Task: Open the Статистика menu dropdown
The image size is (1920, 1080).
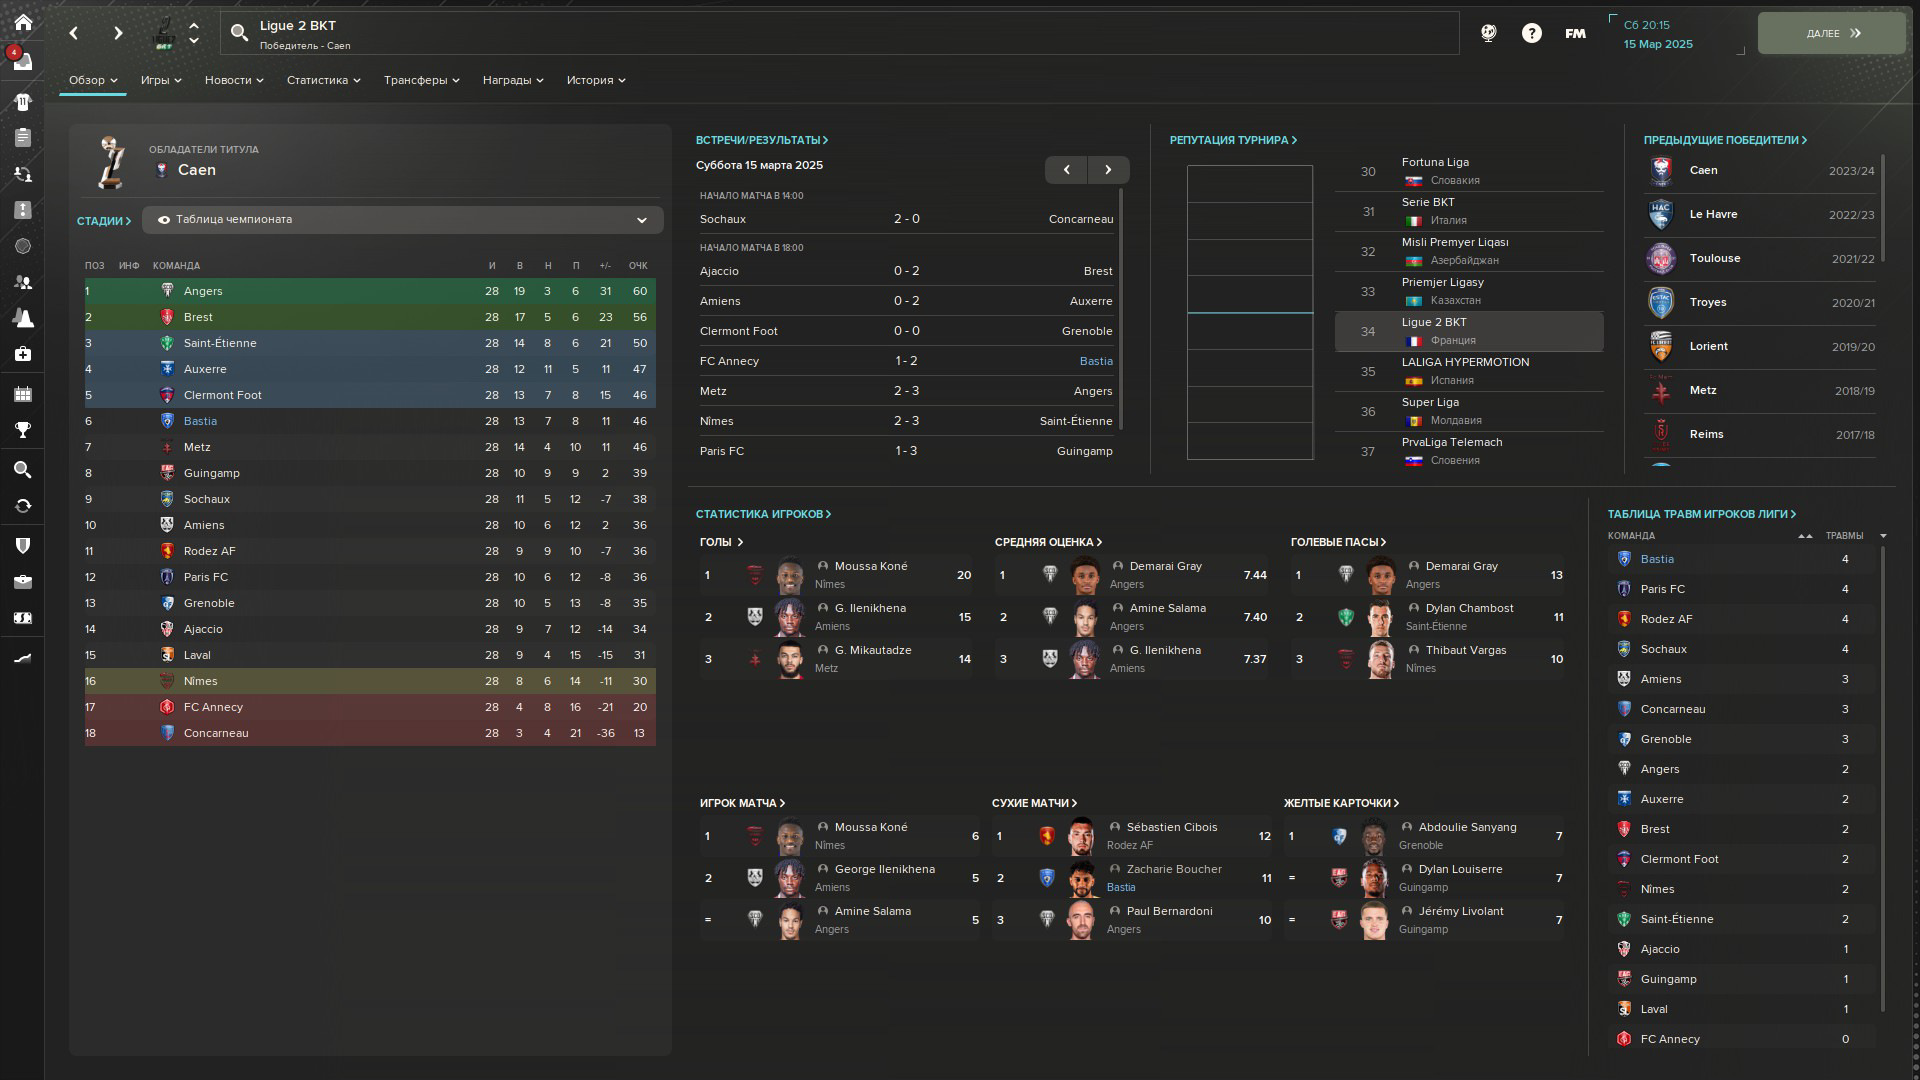Action: pyautogui.click(x=323, y=80)
